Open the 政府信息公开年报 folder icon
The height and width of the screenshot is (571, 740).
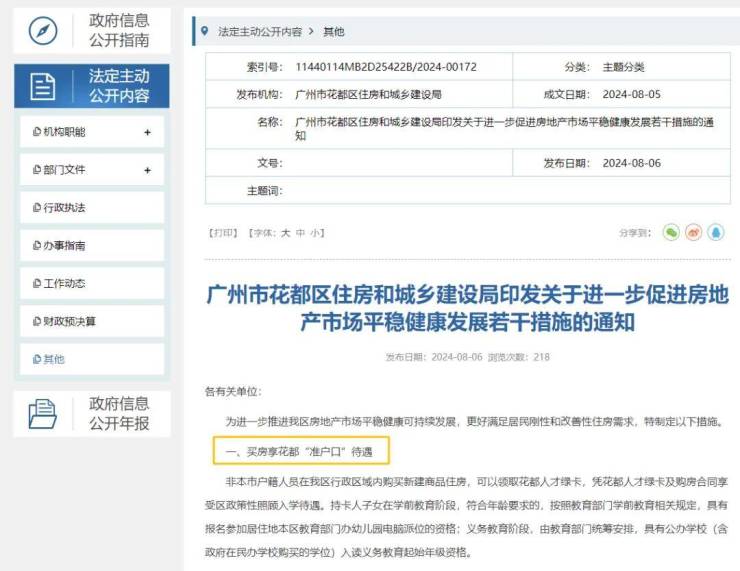click(x=43, y=414)
